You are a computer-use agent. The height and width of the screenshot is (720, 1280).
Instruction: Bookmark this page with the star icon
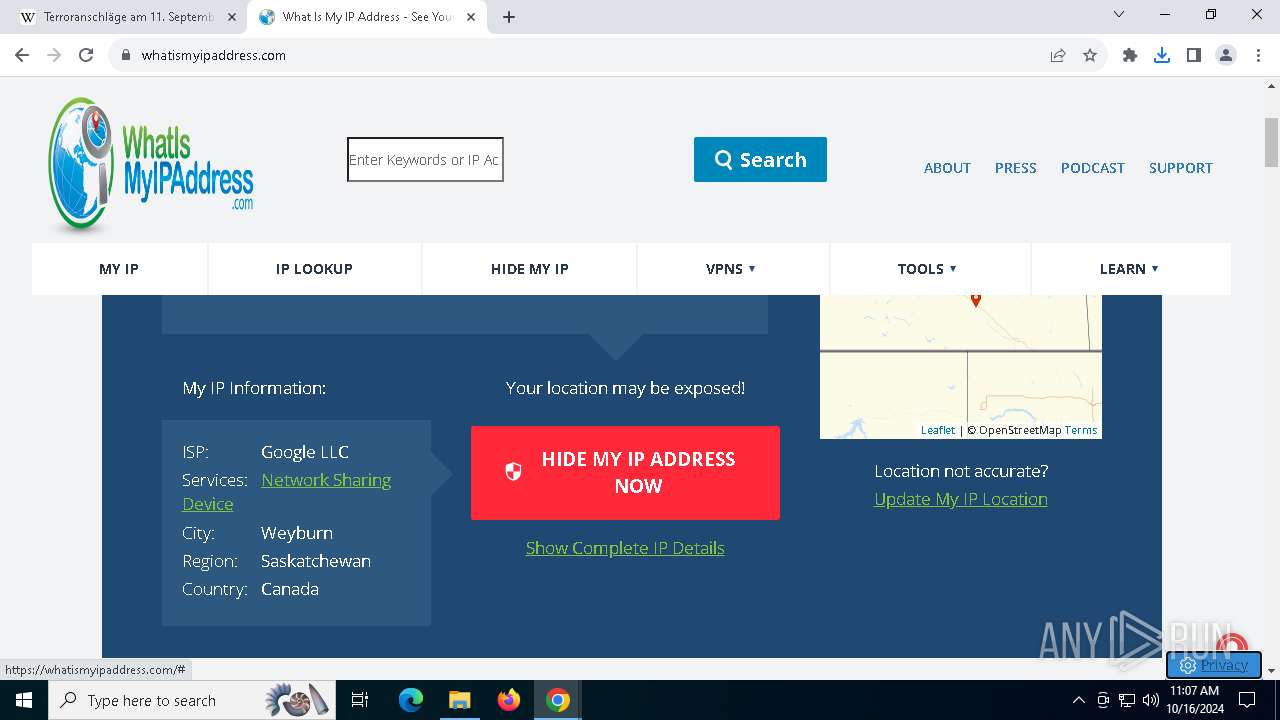1090,55
